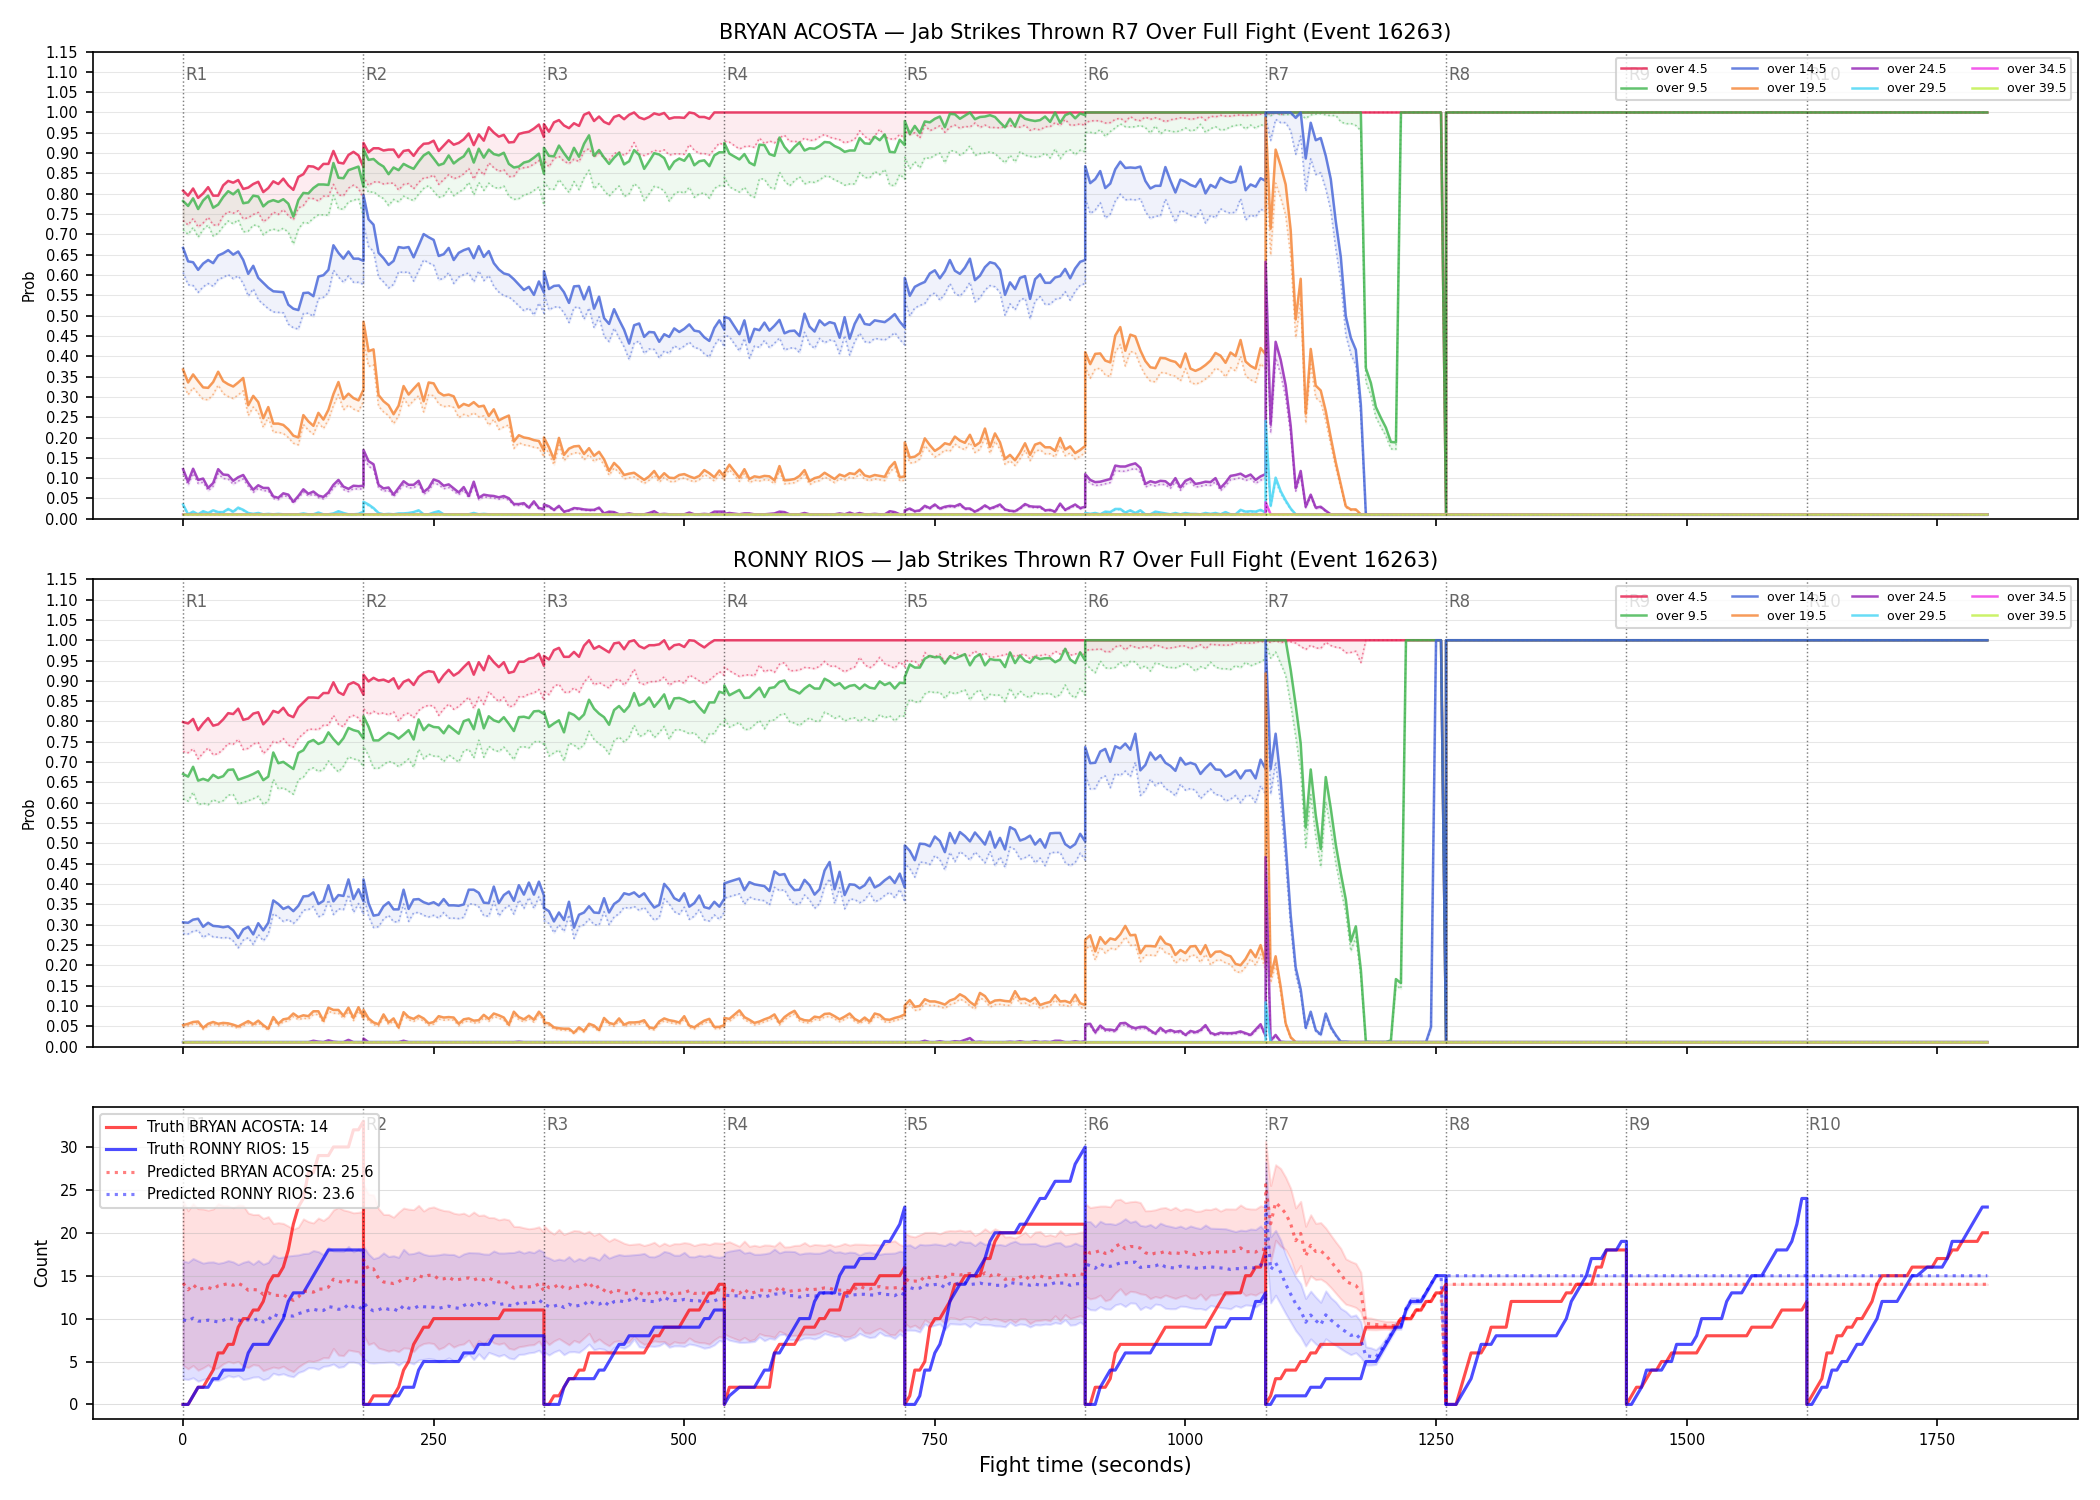The height and width of the screenshot is (1500, 2100).
Task: Click the 0.50 tick on Bryan Acosta Prob axis
Action: click(62, 316)
